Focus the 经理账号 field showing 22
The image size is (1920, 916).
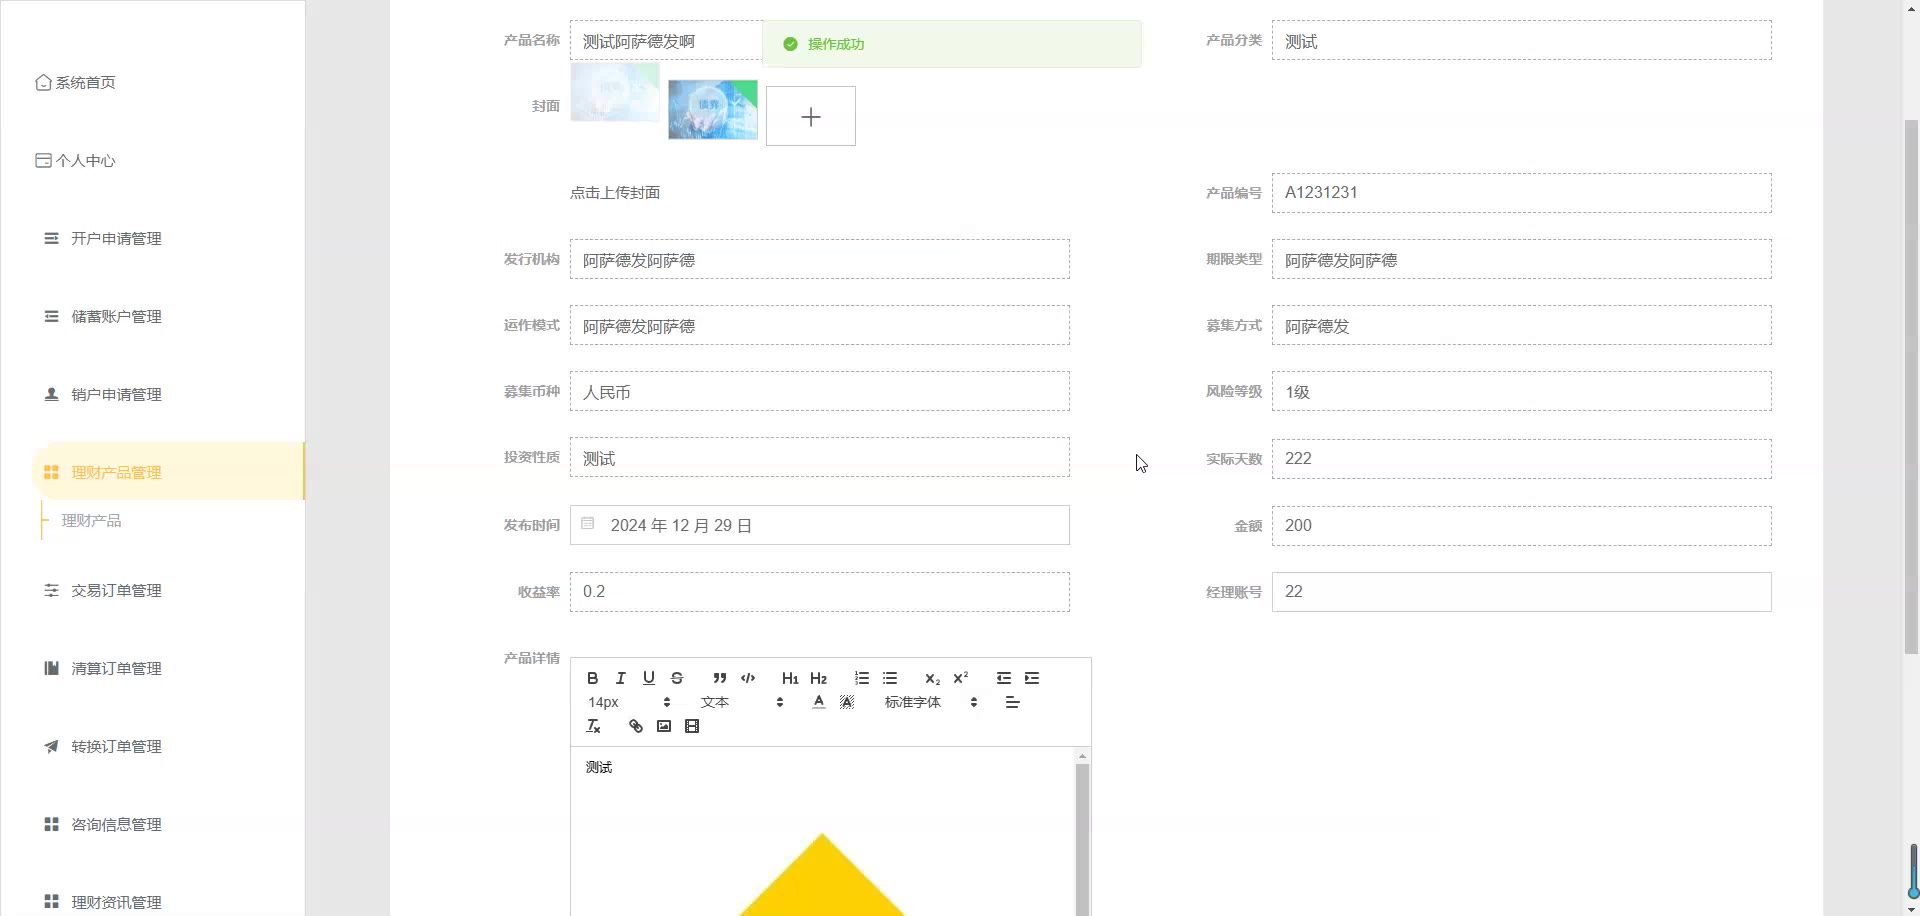coord(1522,592)
